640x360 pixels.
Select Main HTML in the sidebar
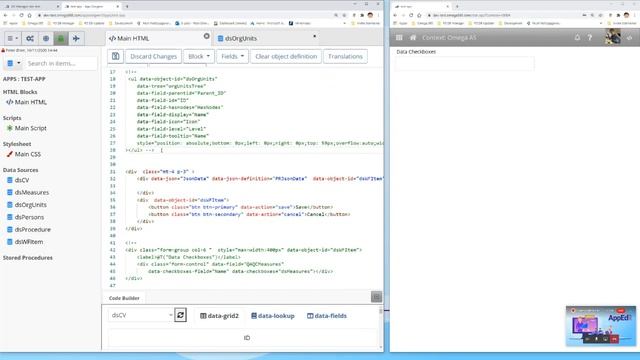pyautogui.click(x=27, y=102)
